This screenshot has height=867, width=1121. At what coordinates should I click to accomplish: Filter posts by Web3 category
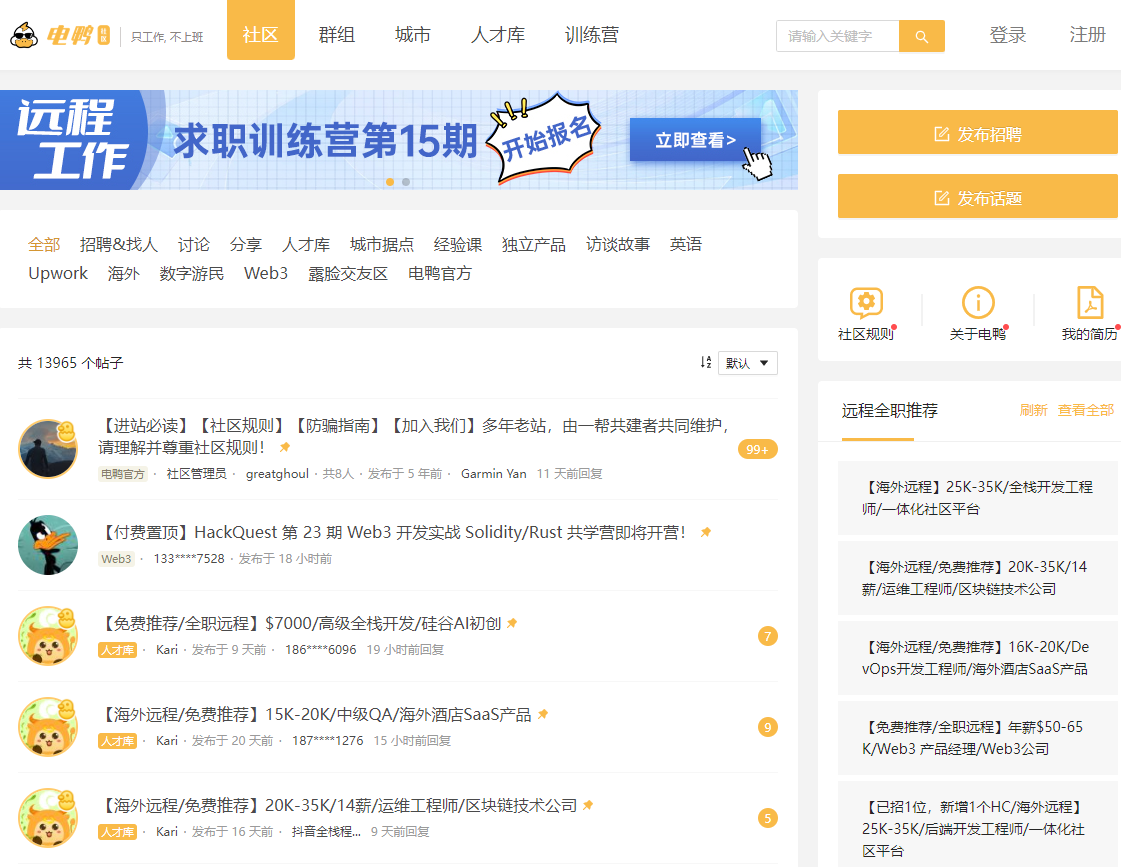(x=266, y=273)
